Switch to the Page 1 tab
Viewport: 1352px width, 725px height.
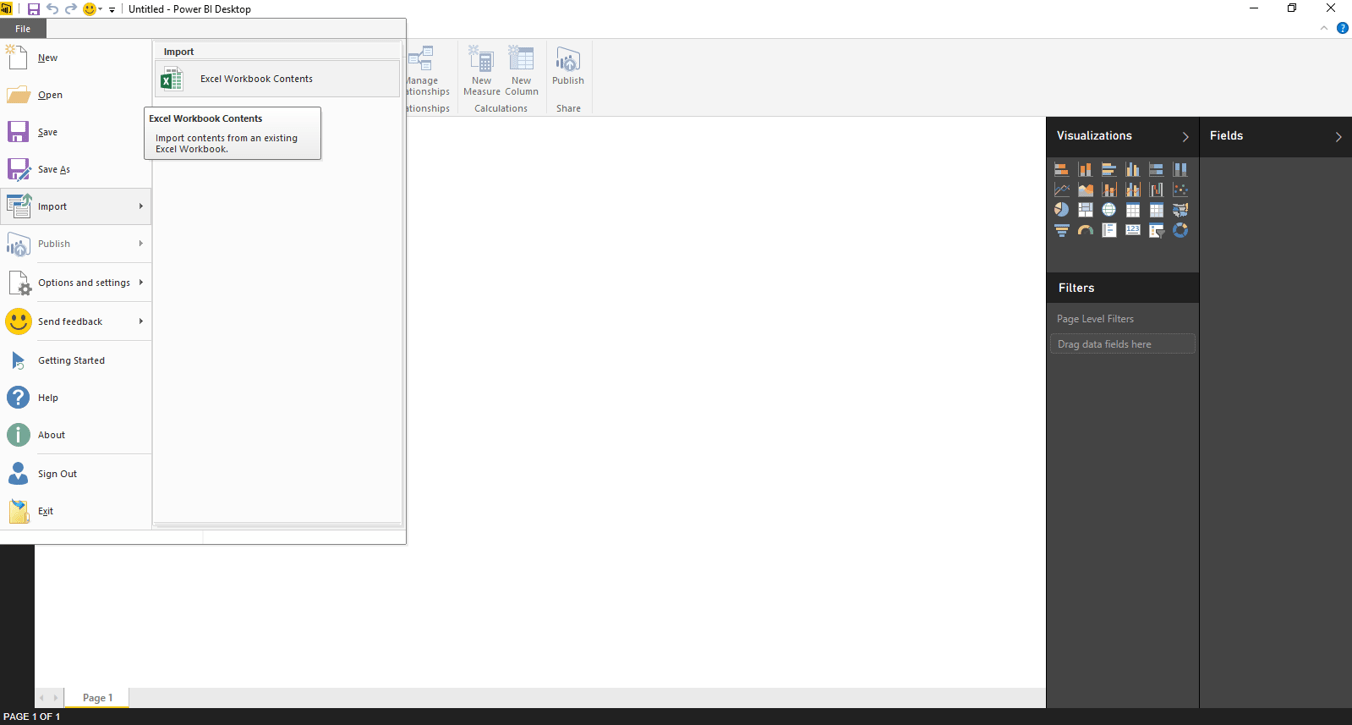(x=97, y=698)
